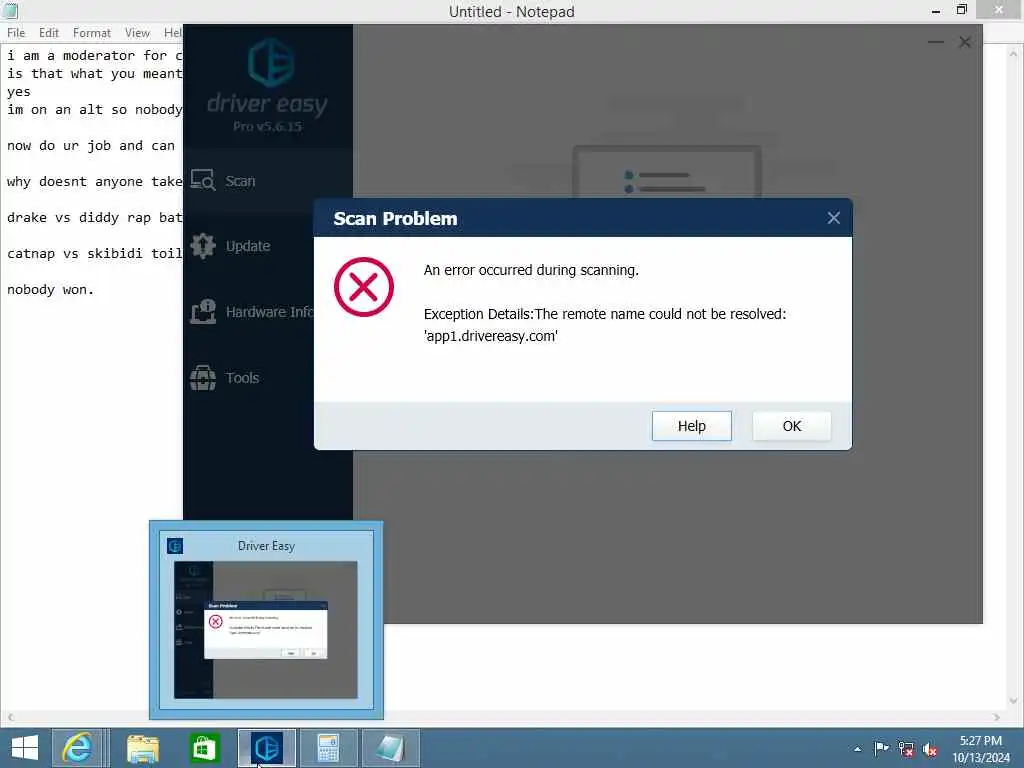Close the Driver Easy window
The width and height of the screenshot is (1024, 768).
point(965,42)
